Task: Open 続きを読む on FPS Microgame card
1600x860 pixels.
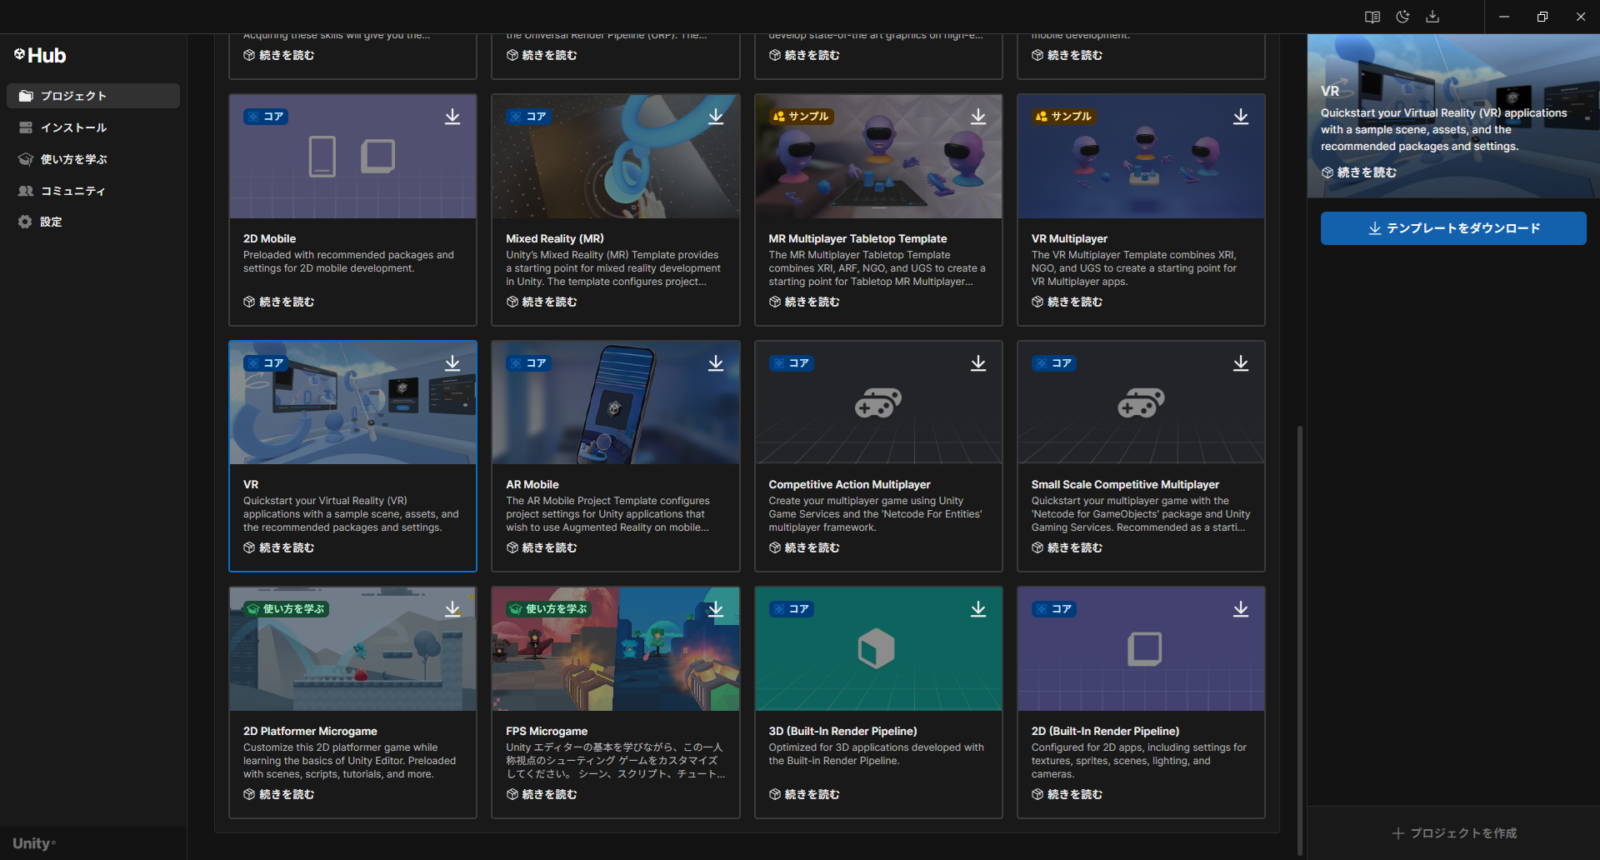Action: click(542, 795)
